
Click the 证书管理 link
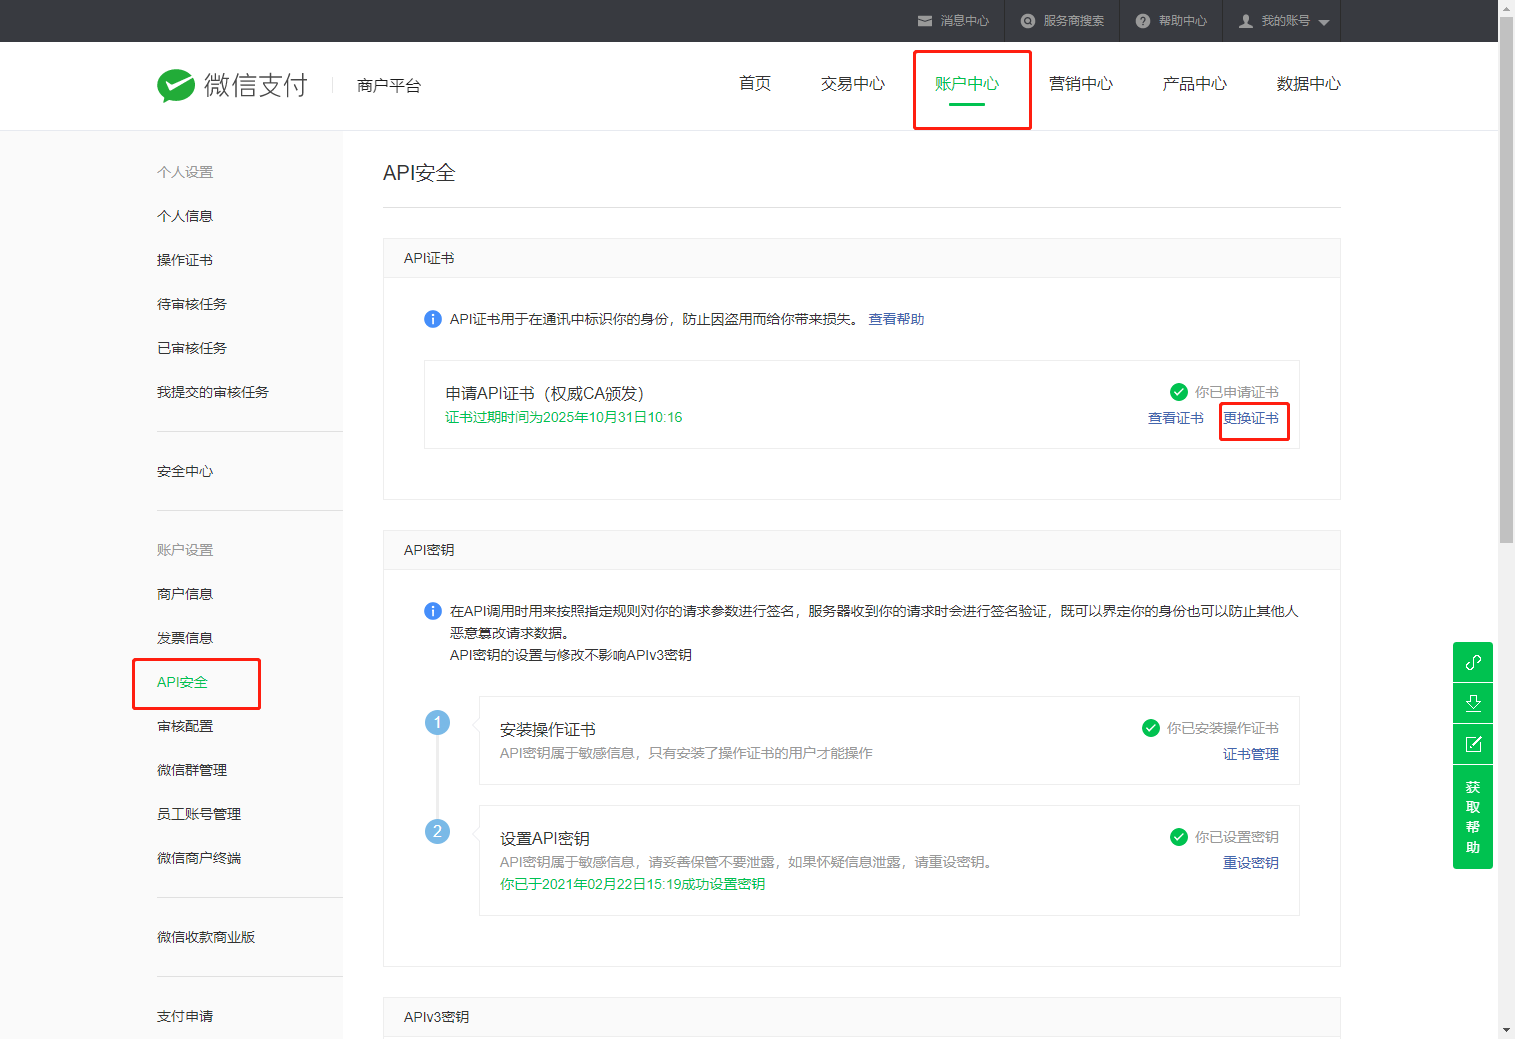pyautogui.click(x=1251, y=754)
